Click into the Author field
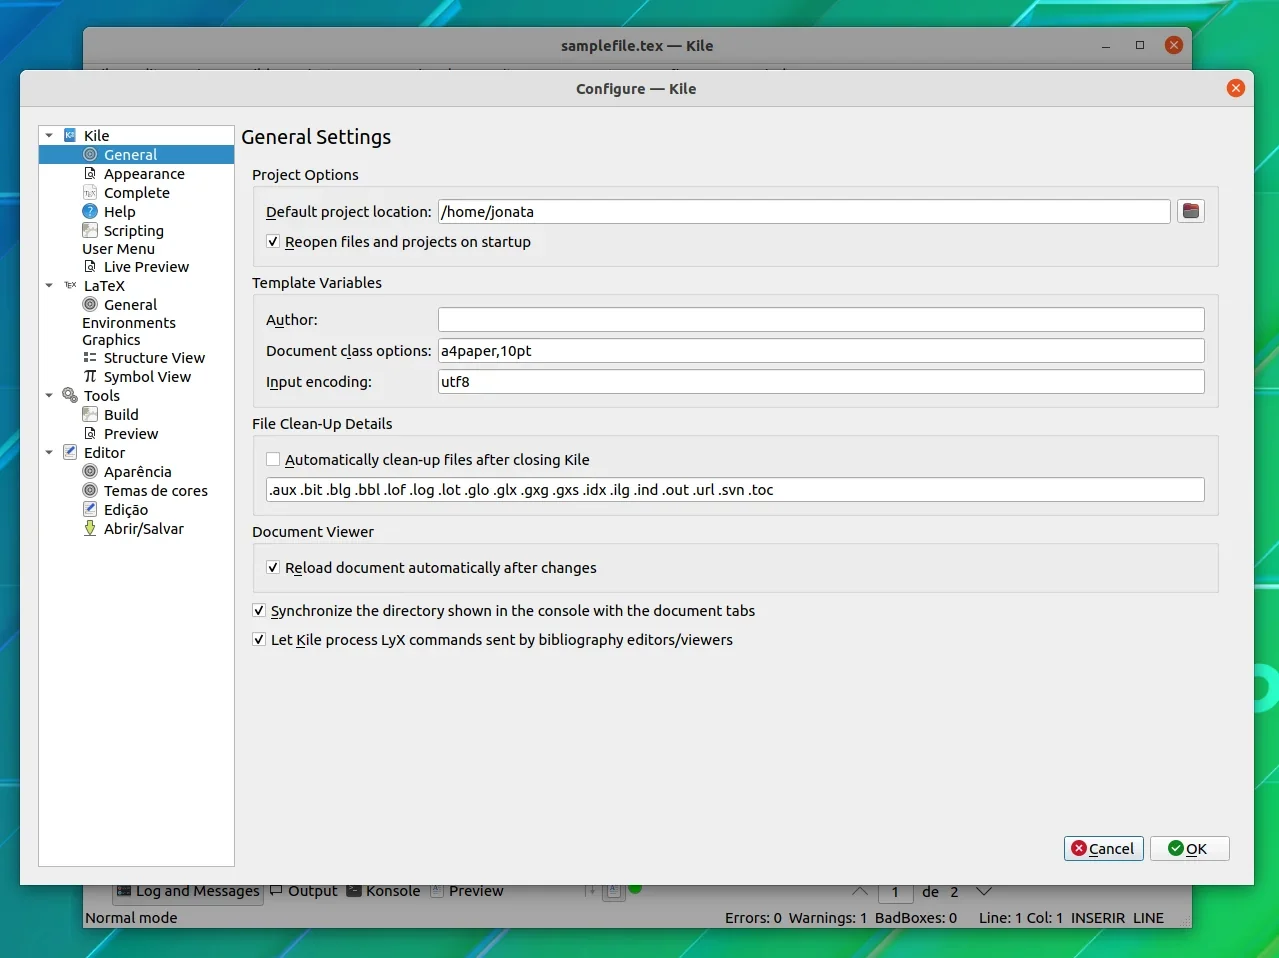 pyautogui.click(x=821, y=320)
